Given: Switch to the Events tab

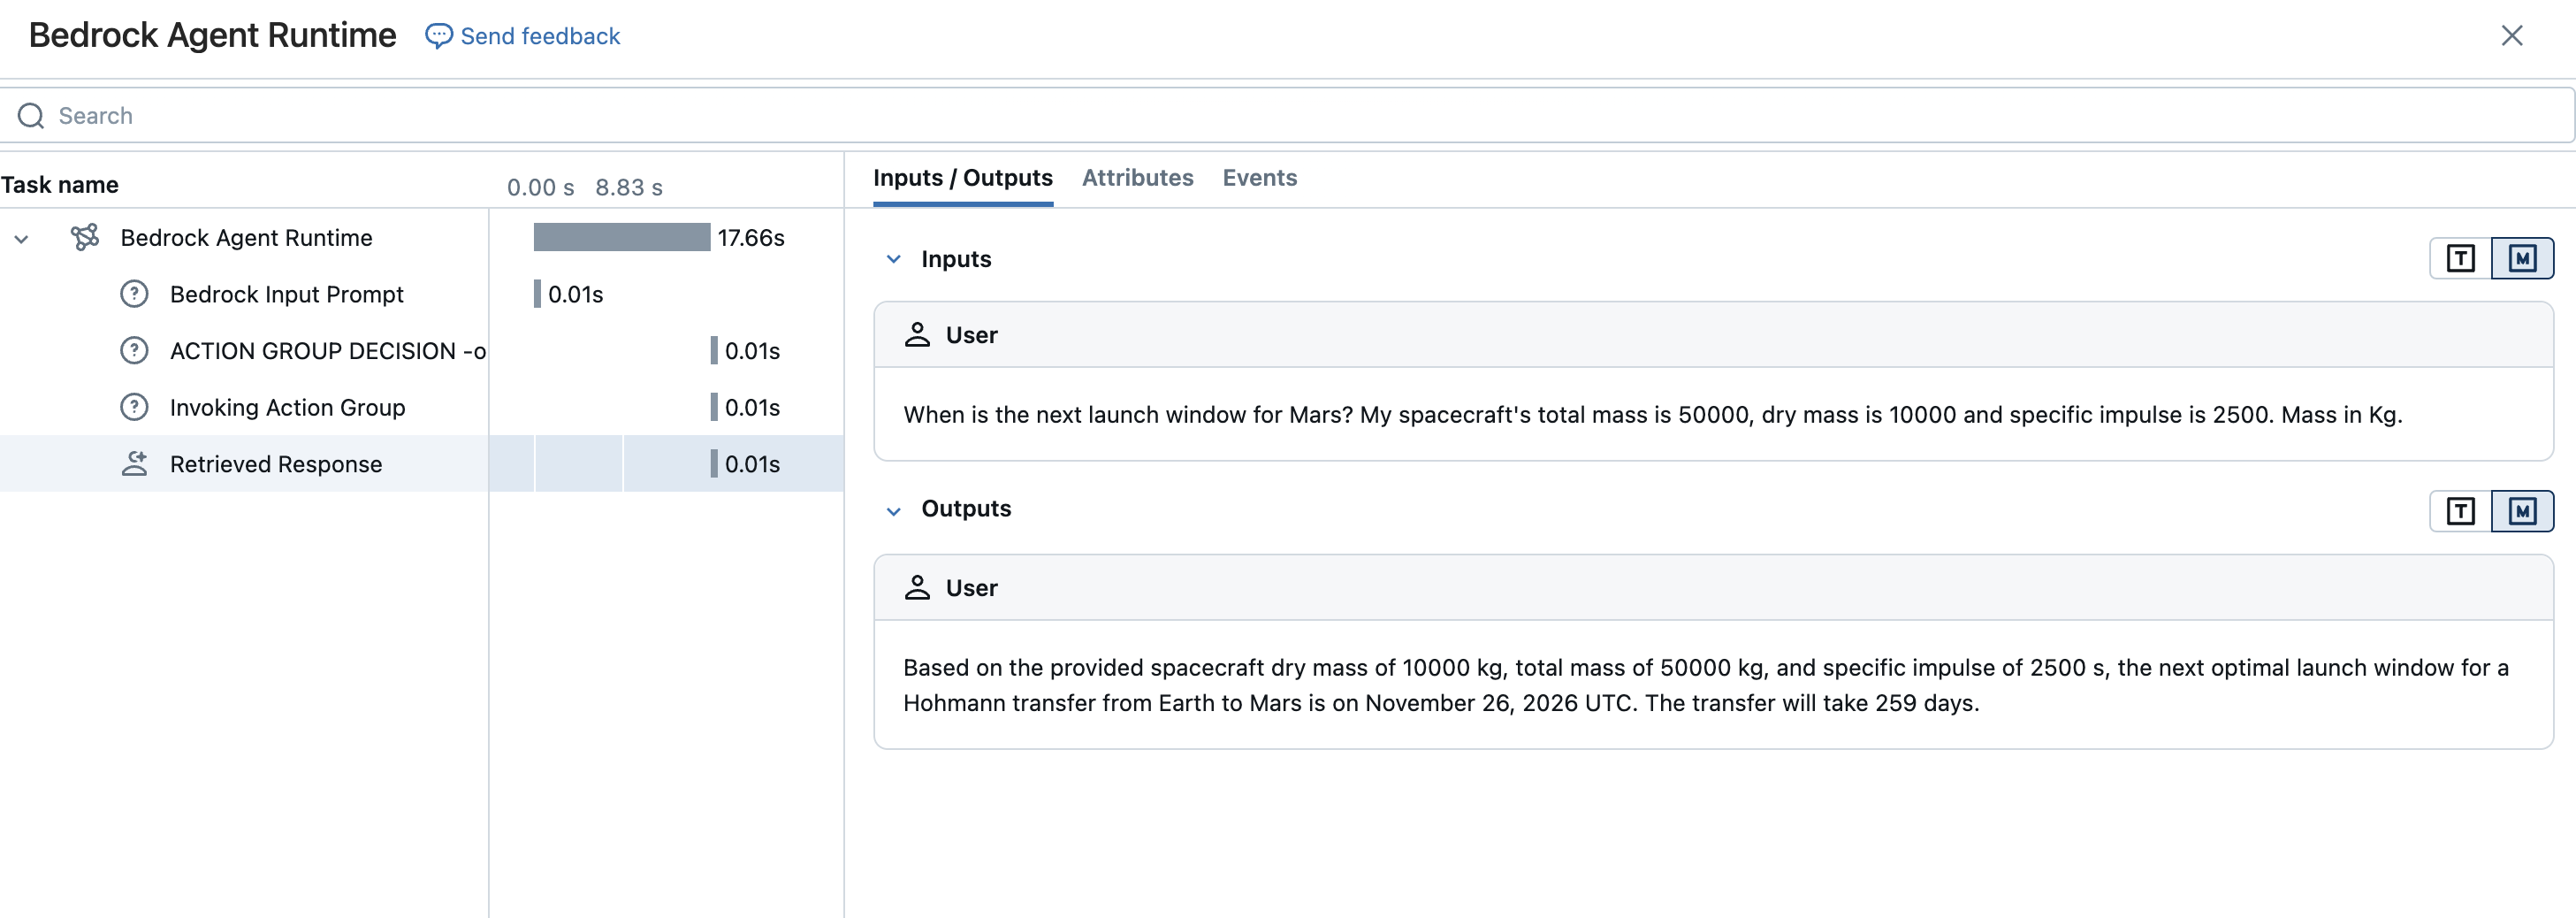Looking at the screenshot, I should pos(1259,178).
